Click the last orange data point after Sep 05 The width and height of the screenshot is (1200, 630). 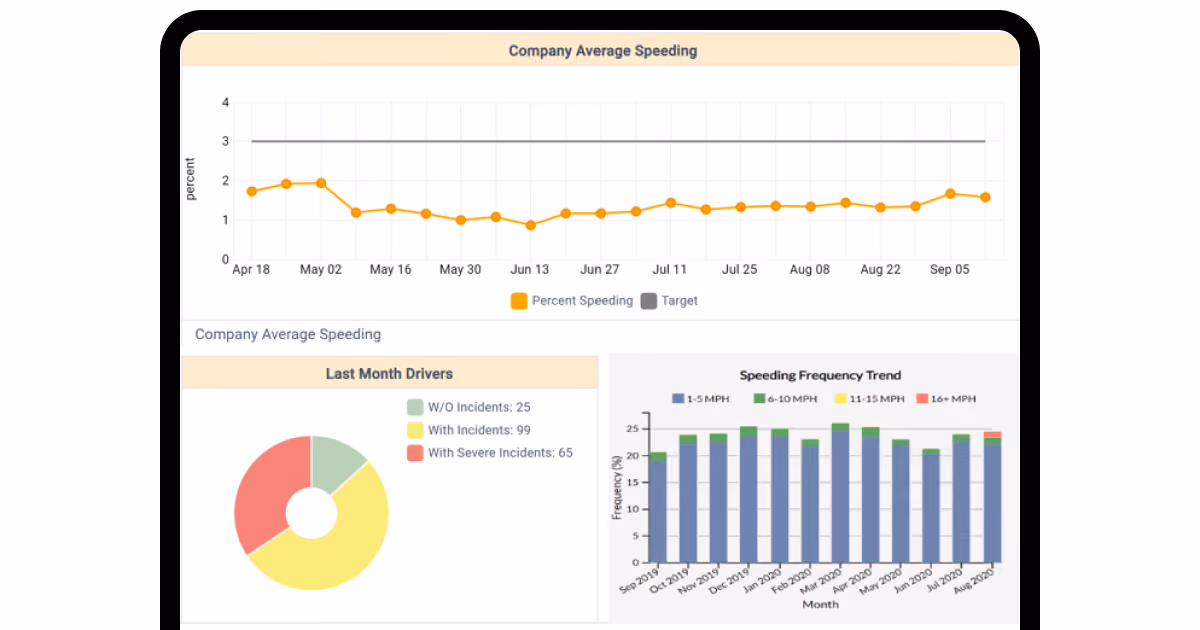tap(985, 197)
